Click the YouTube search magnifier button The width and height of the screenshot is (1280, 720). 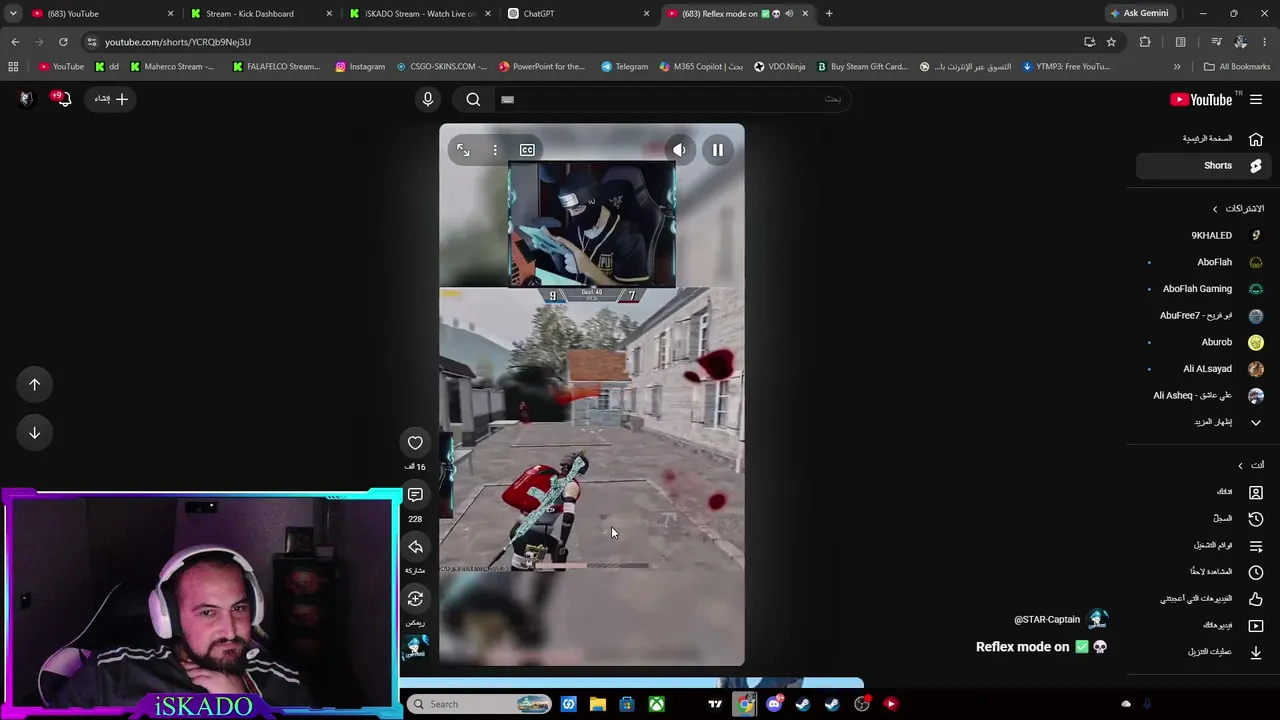tap(473, 99)
